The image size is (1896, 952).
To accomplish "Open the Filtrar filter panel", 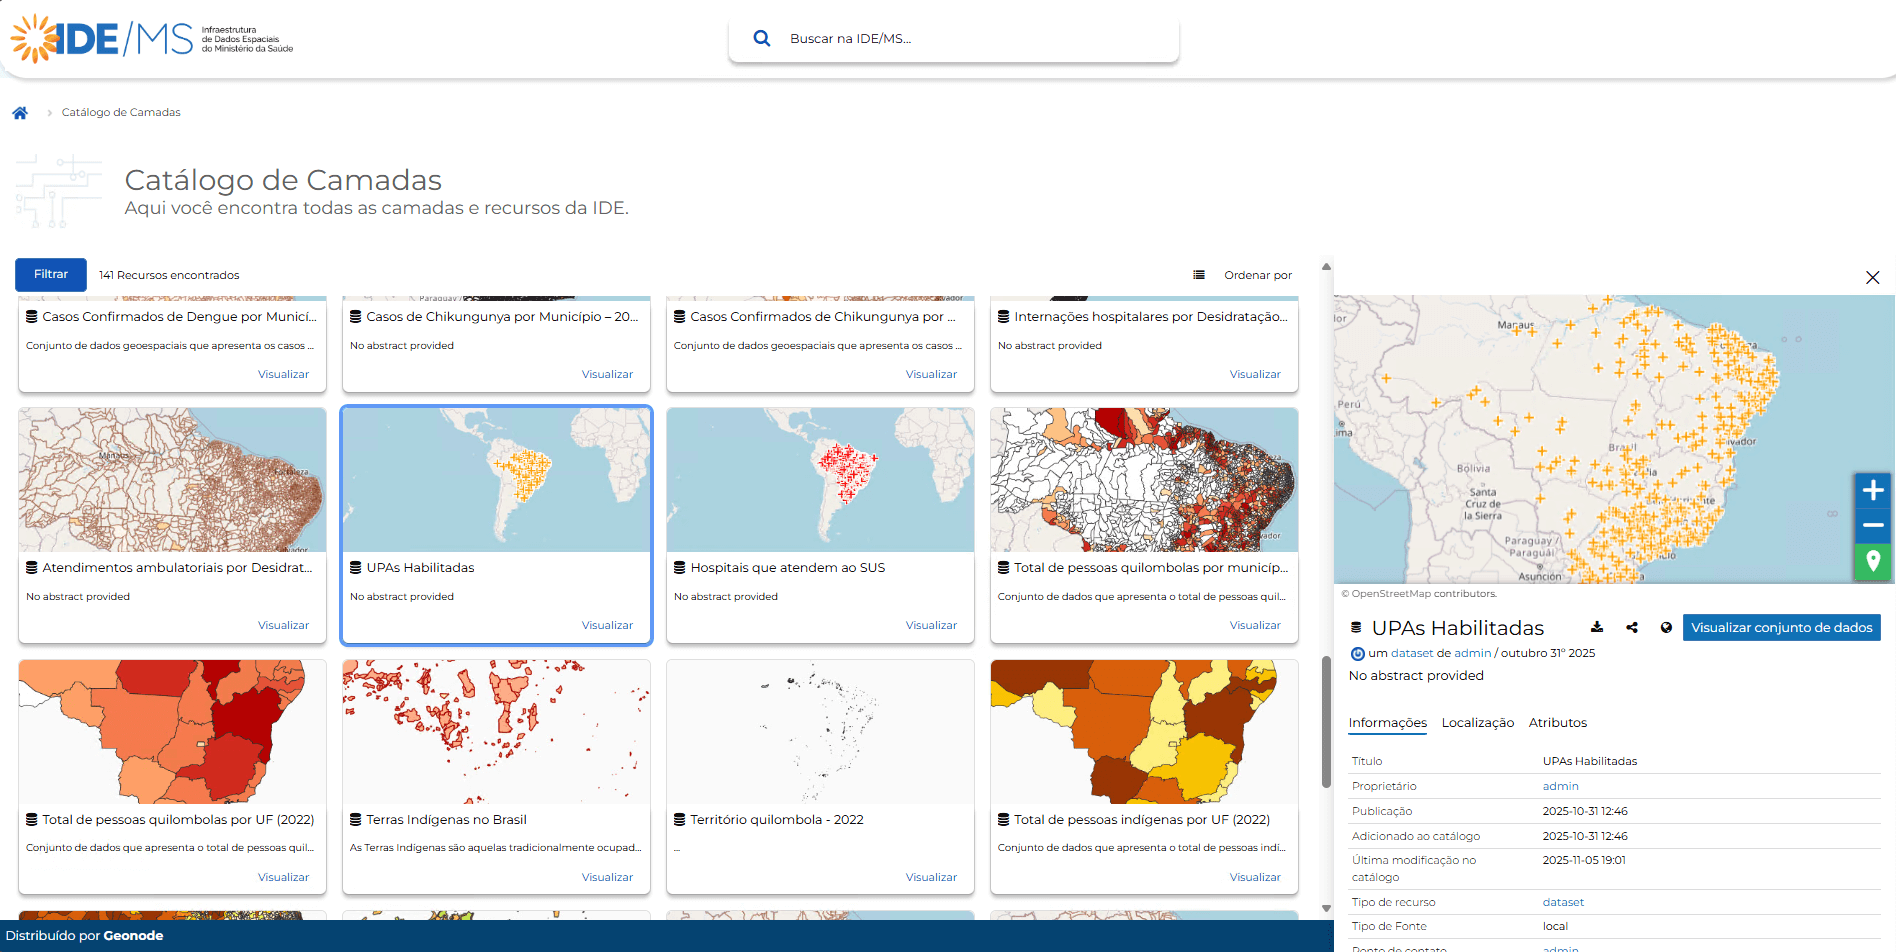I will coord(51,274).
